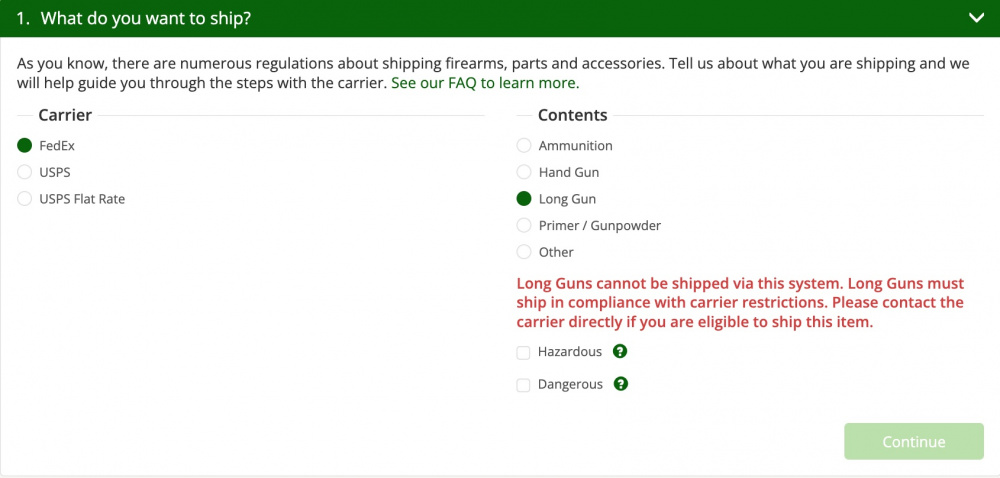Click the help icon beside Hazardous
The image size is (1000, 478).
pyautogui.click(x=619, y=351)
